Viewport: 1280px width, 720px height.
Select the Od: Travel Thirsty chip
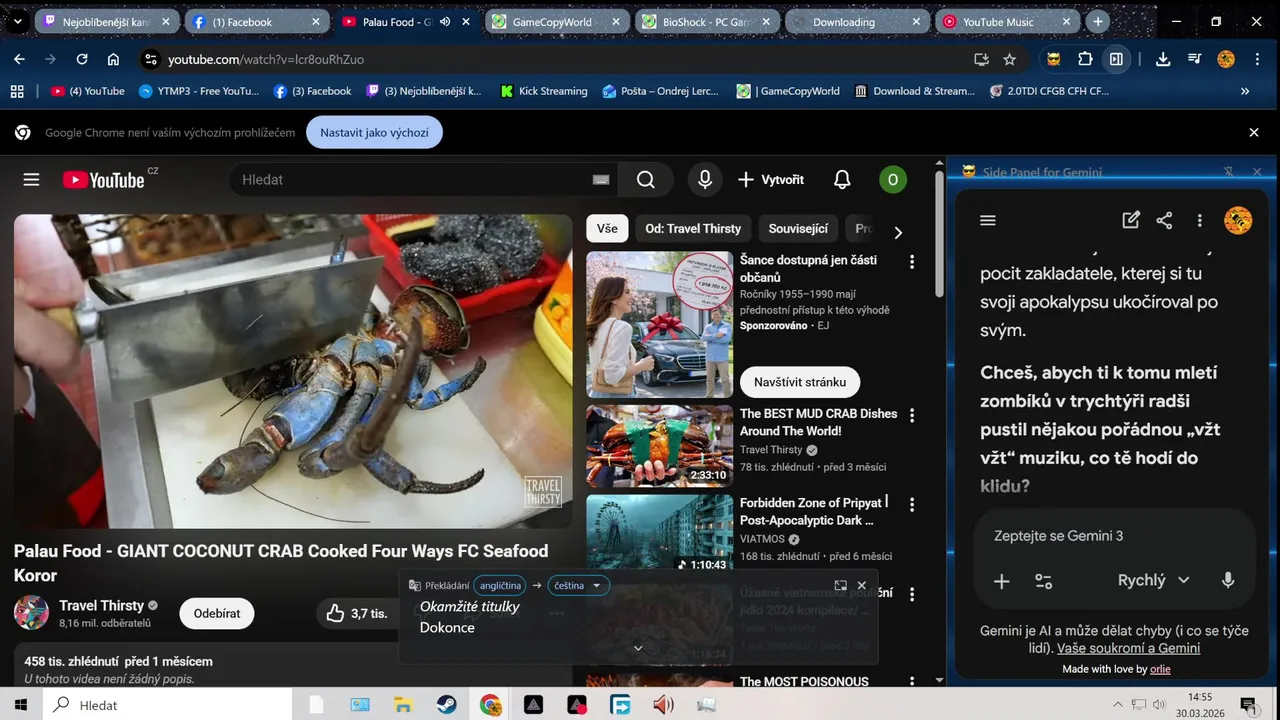(x=693, y=228)
